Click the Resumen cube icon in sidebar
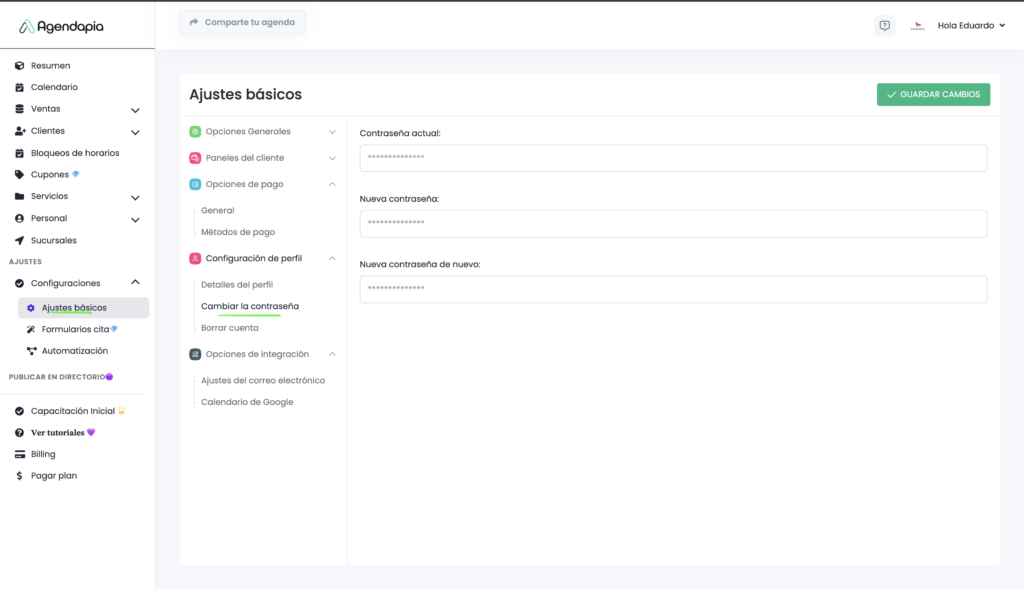The image size is (1024, 589). click(19, 66)
